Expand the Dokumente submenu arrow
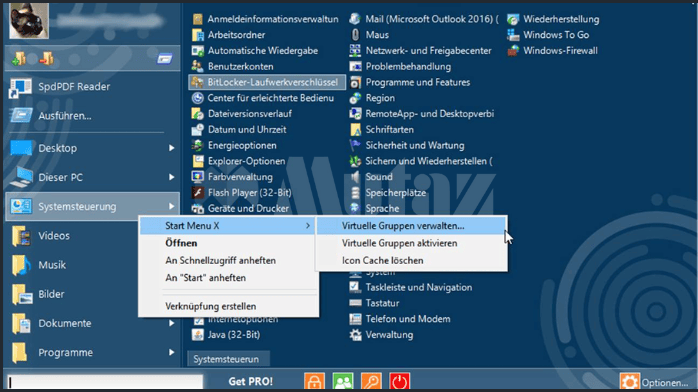Image resolution: width=698 pixels, height=392 pixels. tap(171, 323)
